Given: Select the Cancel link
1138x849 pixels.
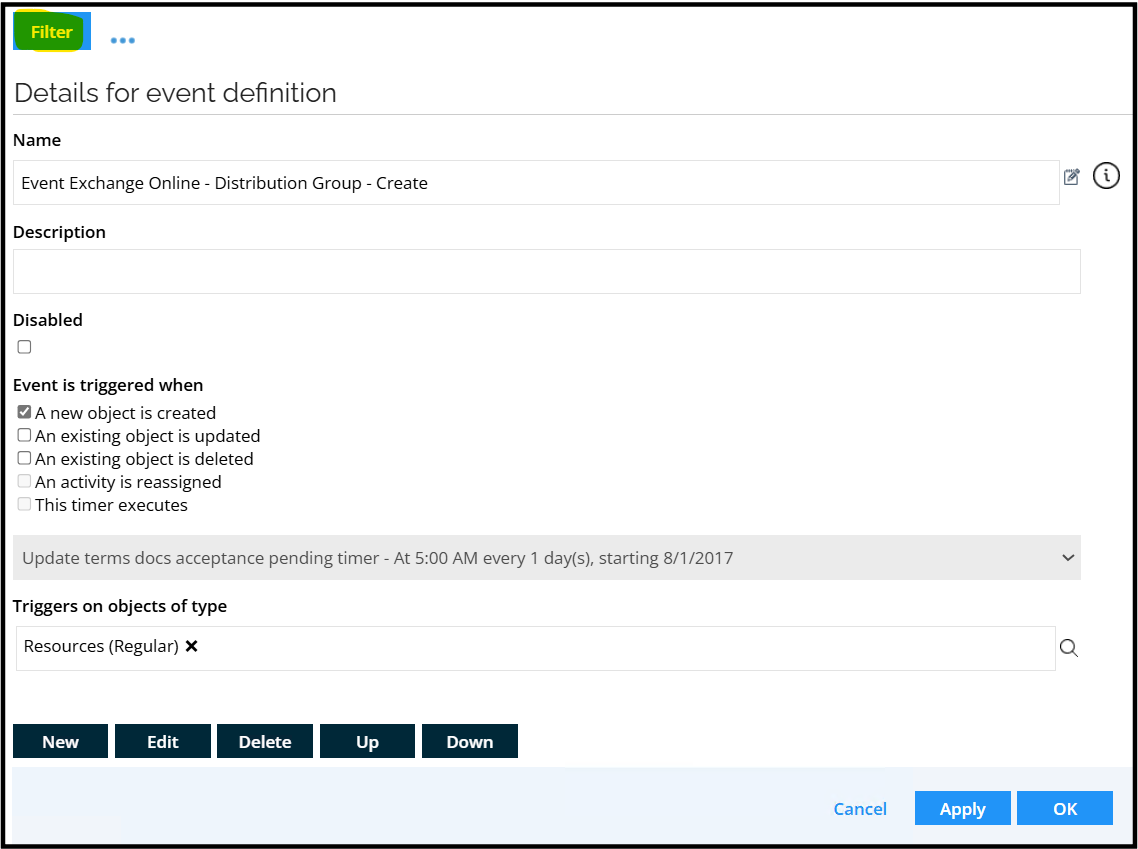Looking at the screenshot, I should tap(859, 808).
